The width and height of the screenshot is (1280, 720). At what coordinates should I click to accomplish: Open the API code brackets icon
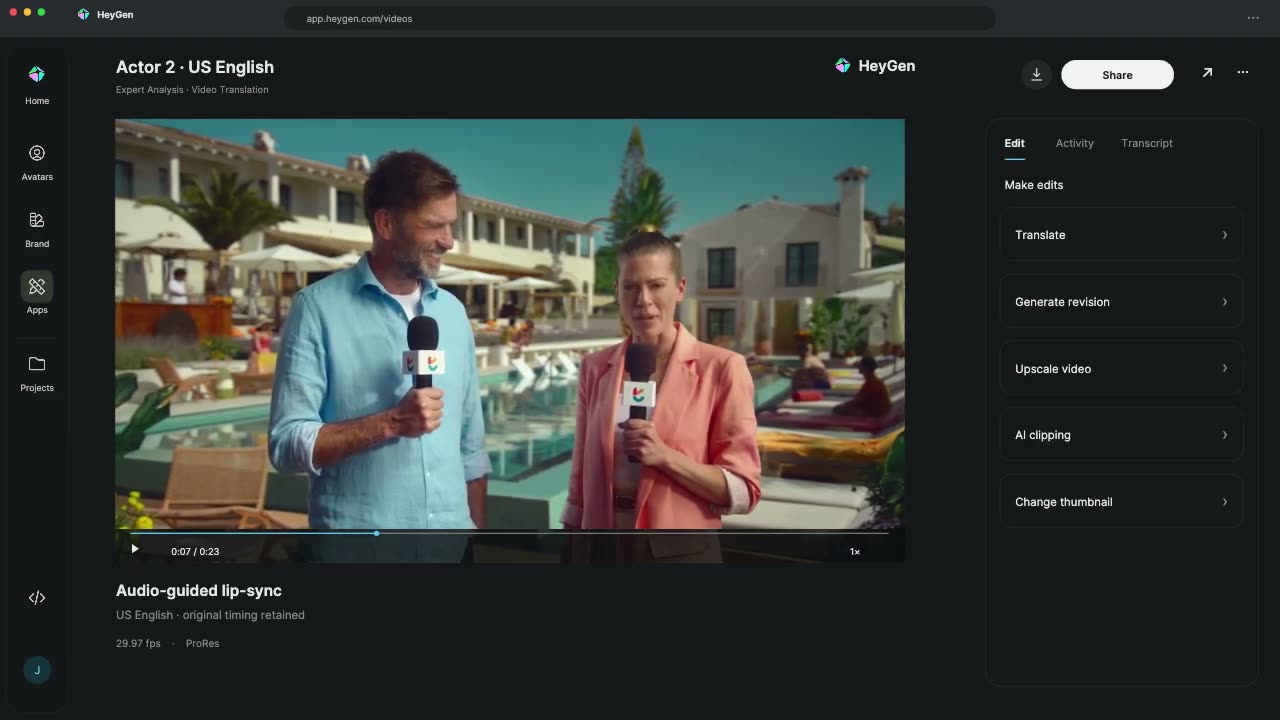tap(37, 598)
